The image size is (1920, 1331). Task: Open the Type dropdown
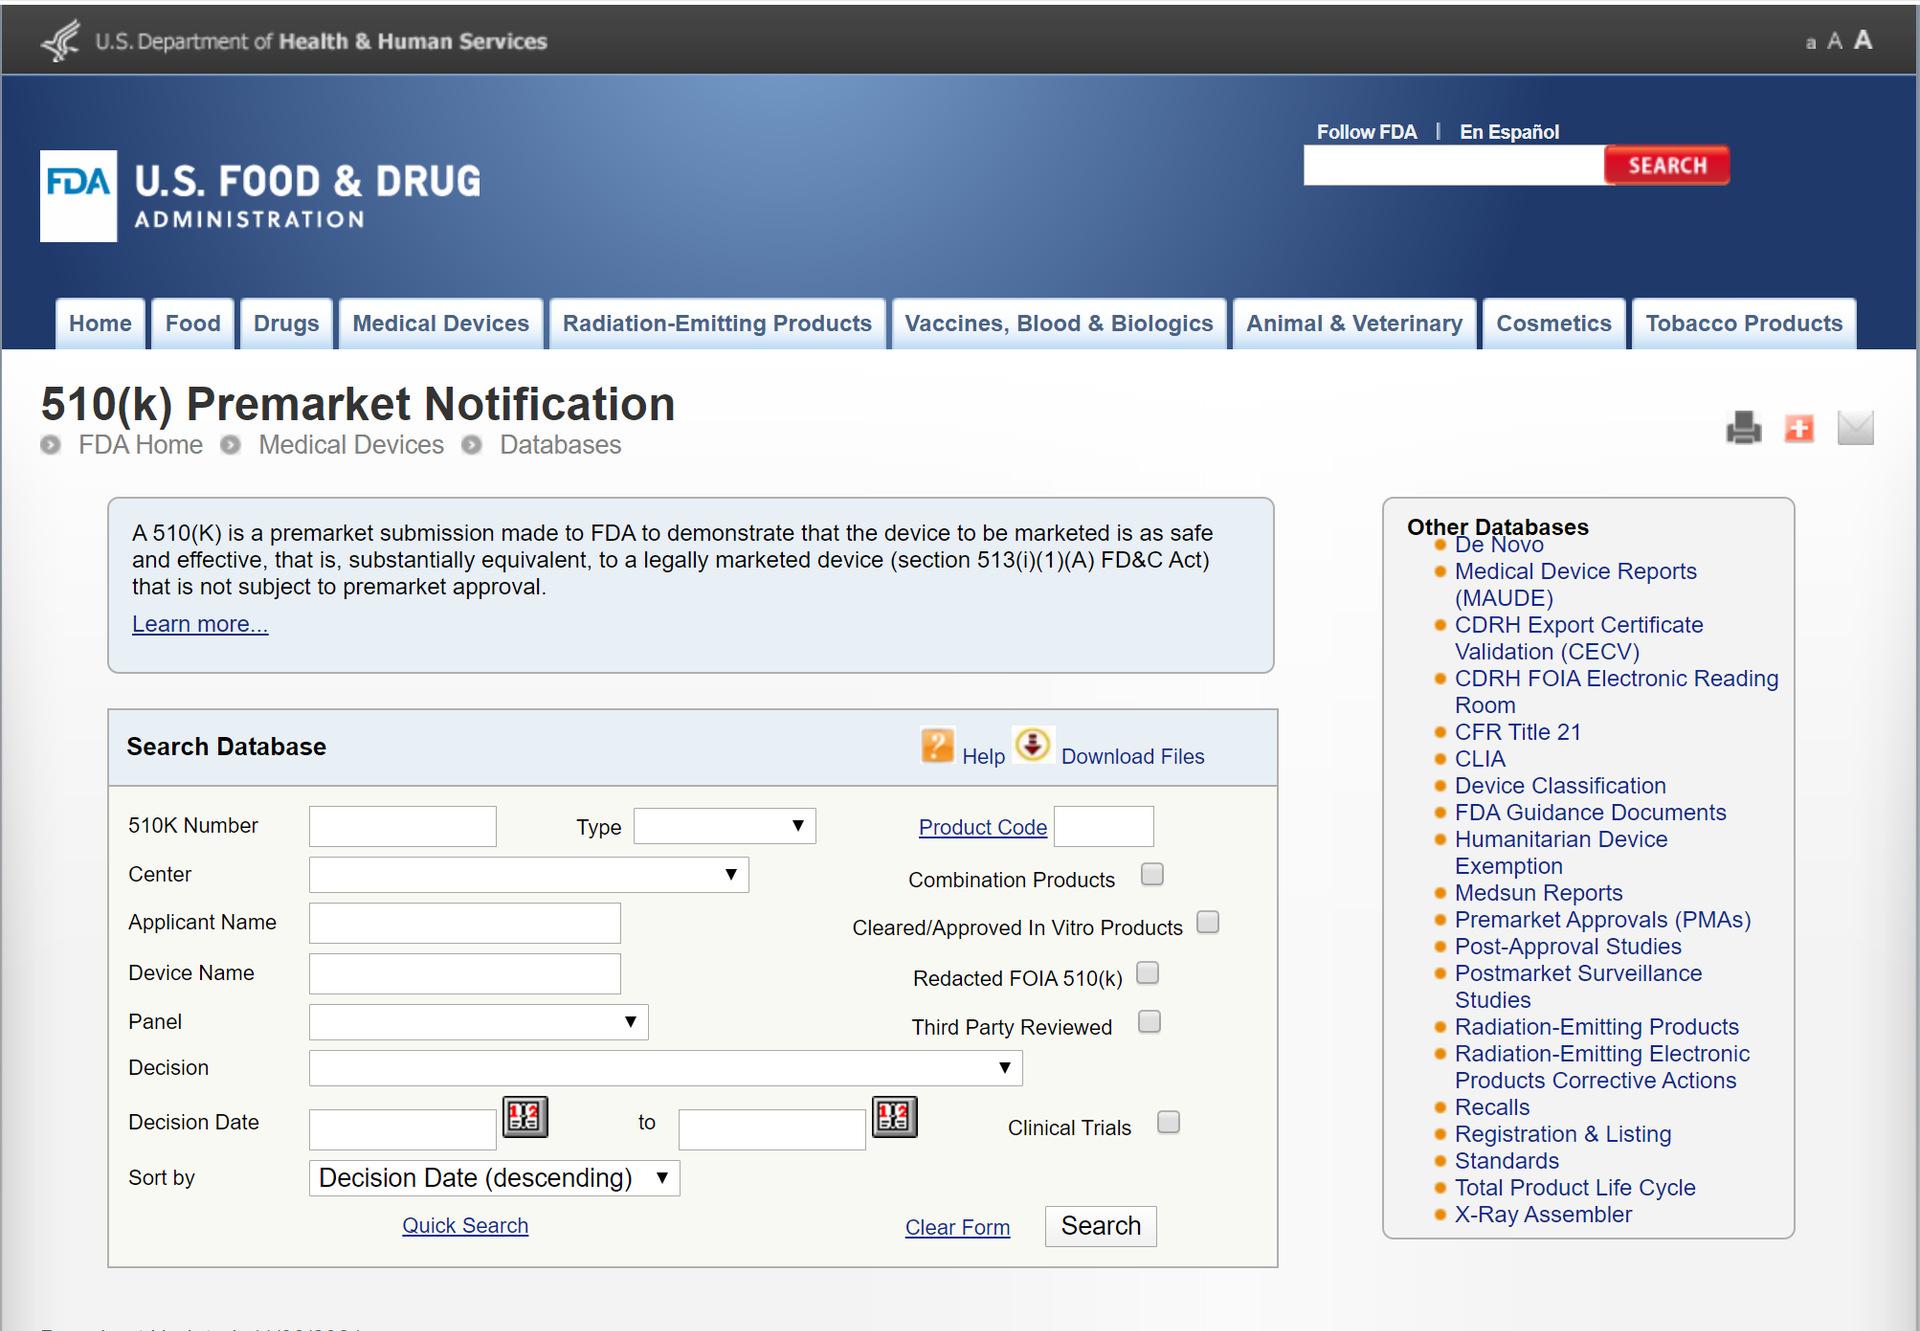724,826
